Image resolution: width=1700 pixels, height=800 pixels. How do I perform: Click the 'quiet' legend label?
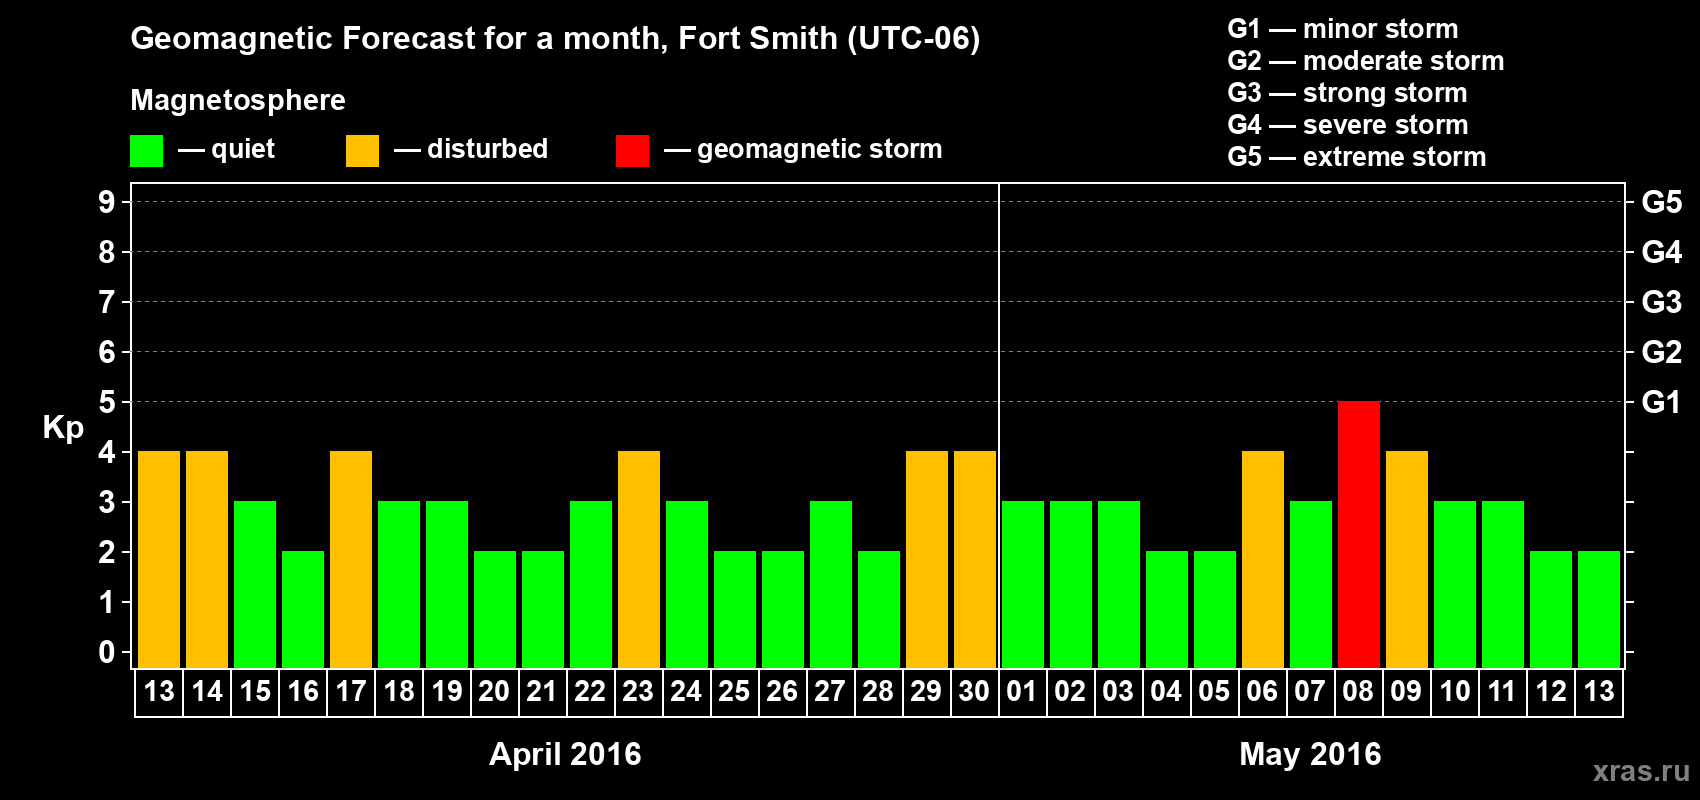coord(243,149)
